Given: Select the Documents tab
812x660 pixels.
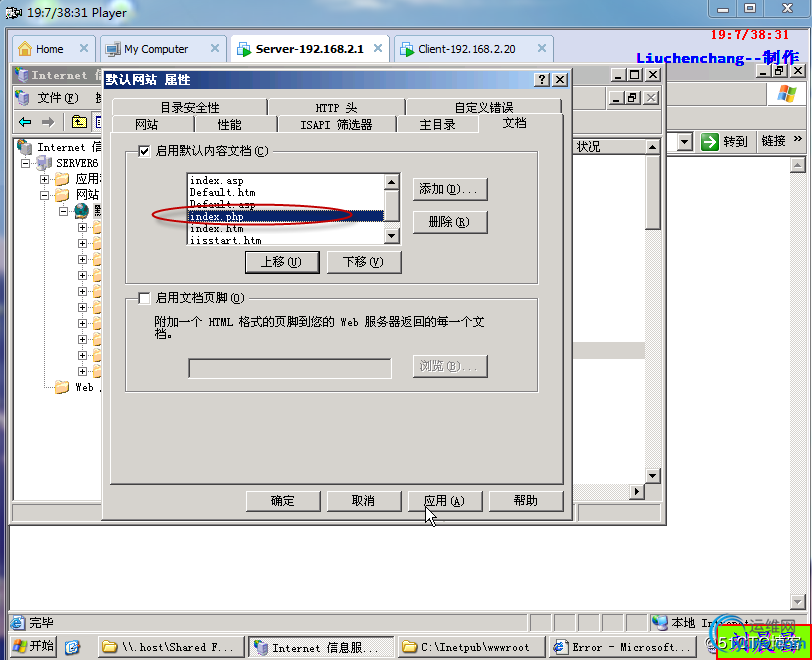Looking at the screenshot, I should (x=515, y=123).
